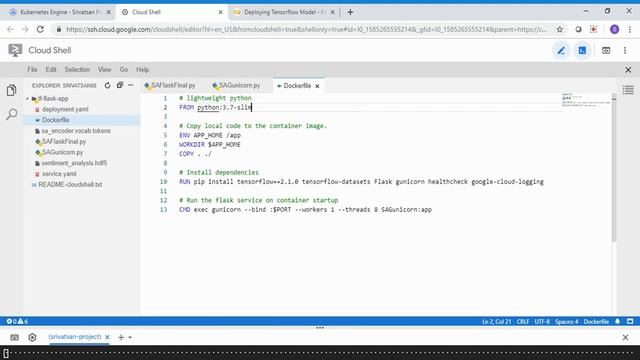The height and width of the screenshot is (360, 640).
Task: Toggle the explorer panel minimize dash
Action: click(131, 85)
